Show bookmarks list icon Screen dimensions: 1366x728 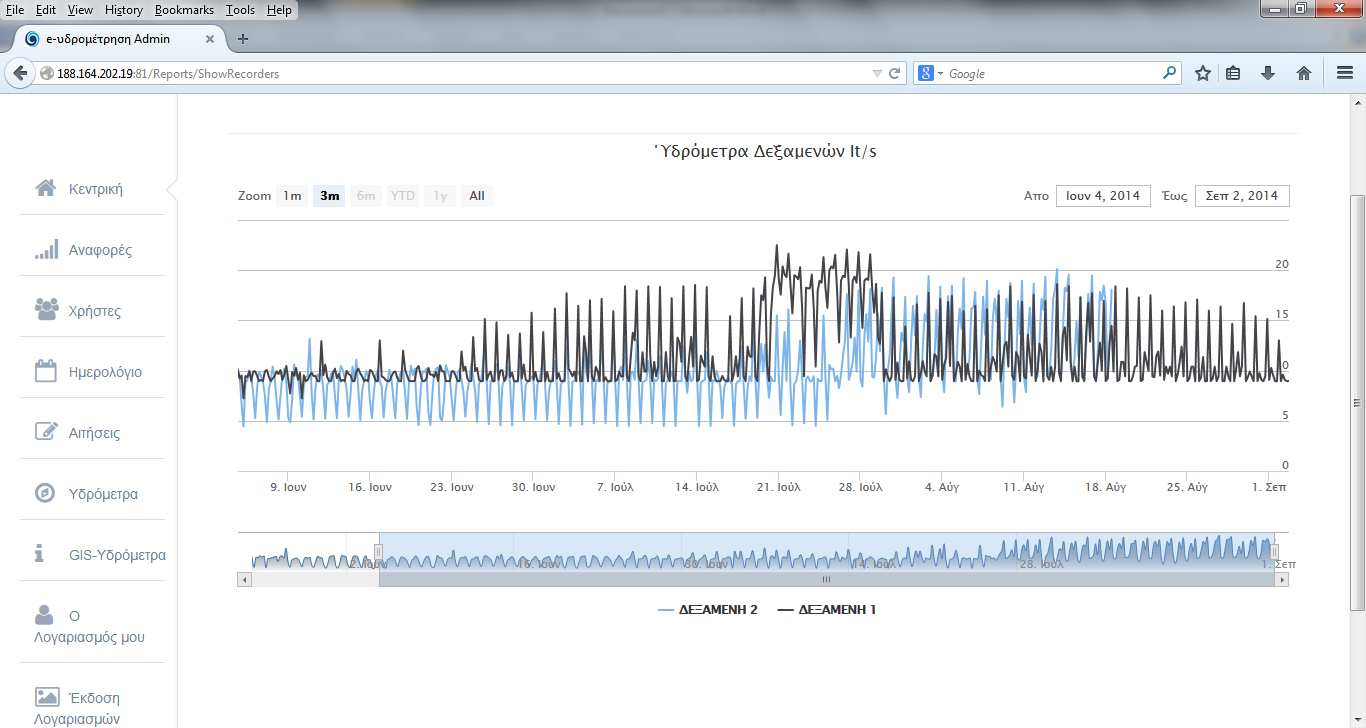(x=1234, y=73)
